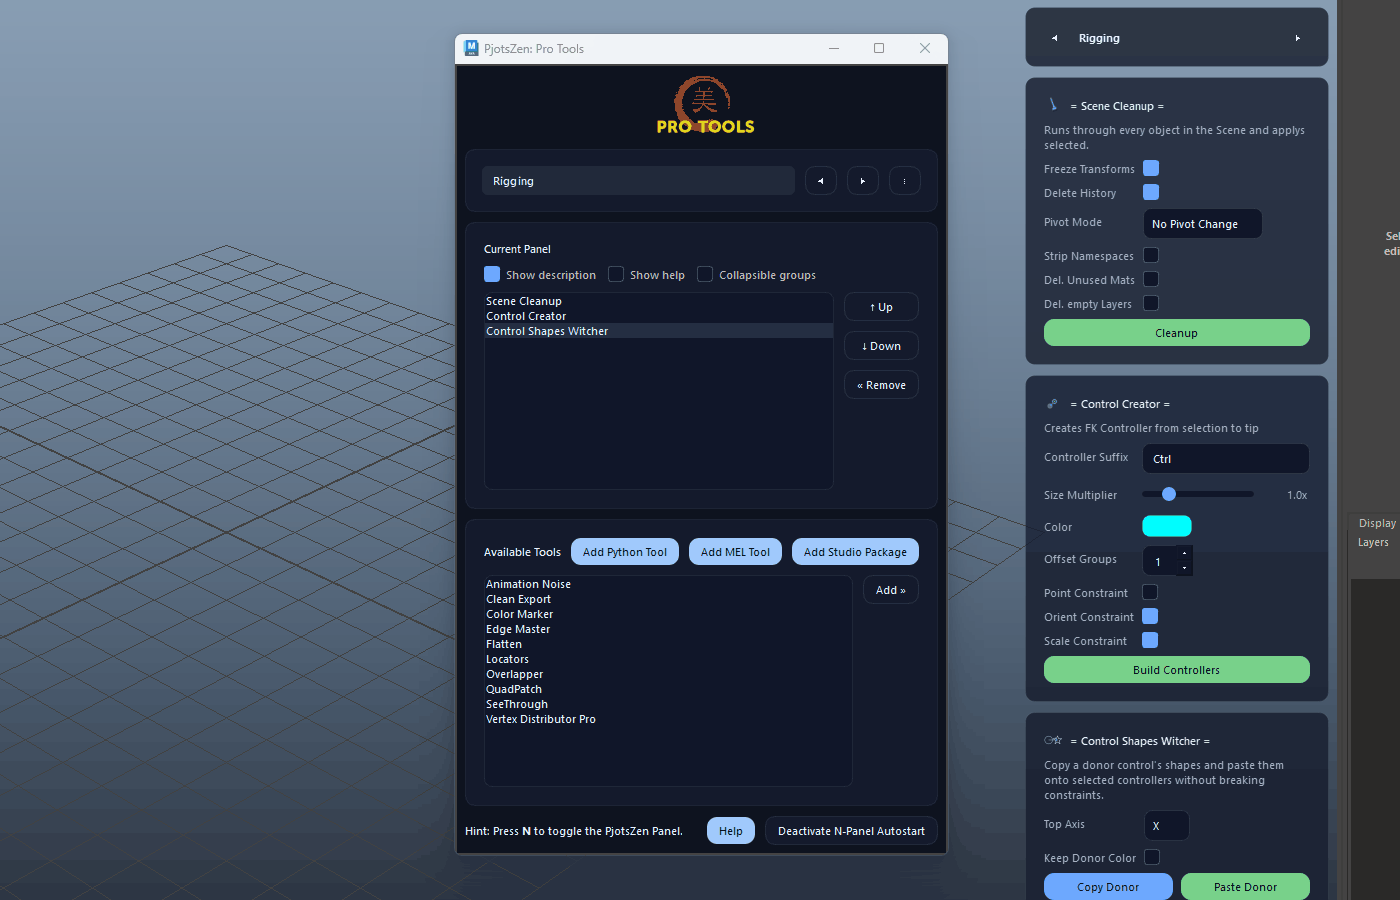Click Deactivate N-Panel Autostart button
Image resolution: width=1400 pixels, height=900 pixels.
(851, 831)
